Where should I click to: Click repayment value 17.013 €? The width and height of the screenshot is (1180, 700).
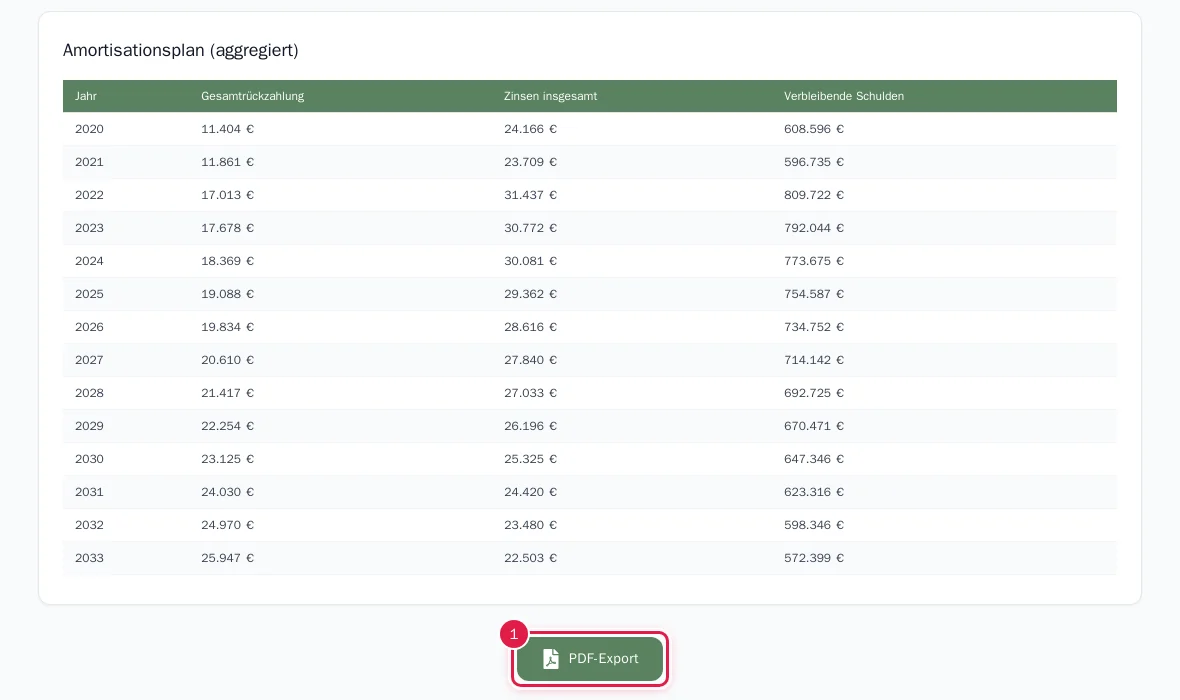pyautogui.click(x=227, y=195)
